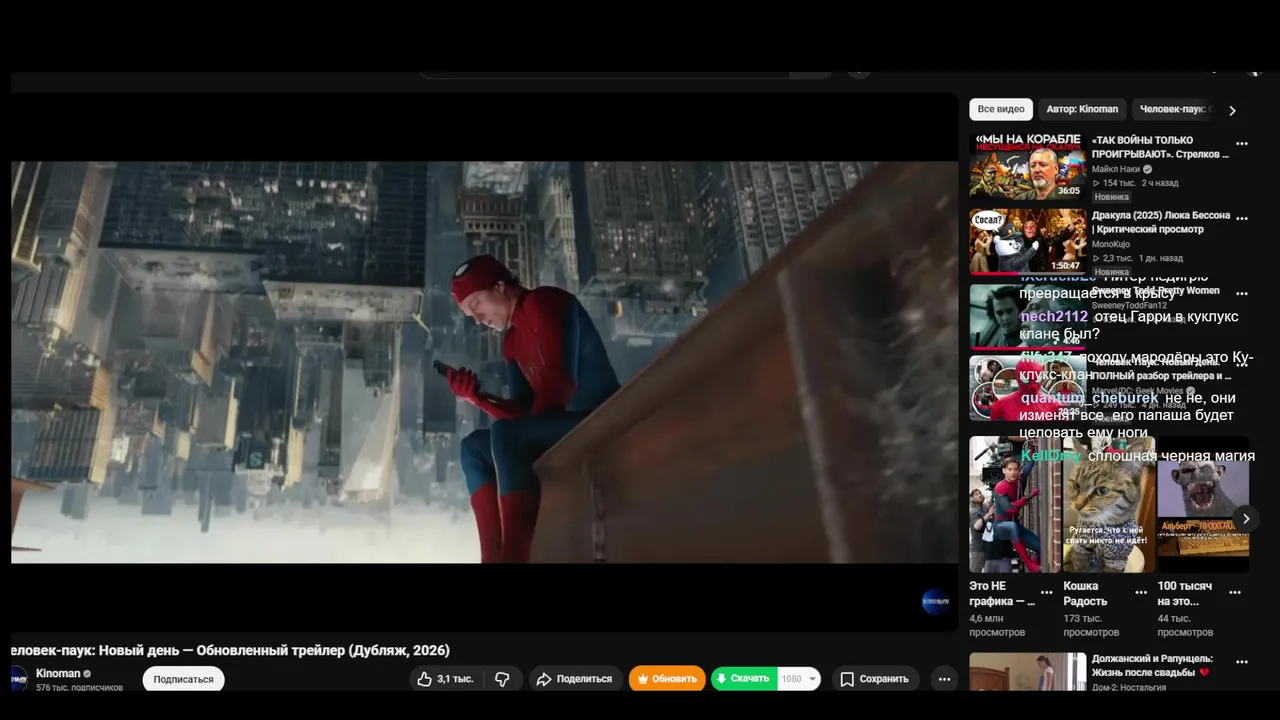The width and height of the screenshot is (1280, 720).
Task: Open the Дракула (2025) video thumbnail
Action: coord(1028,241)
